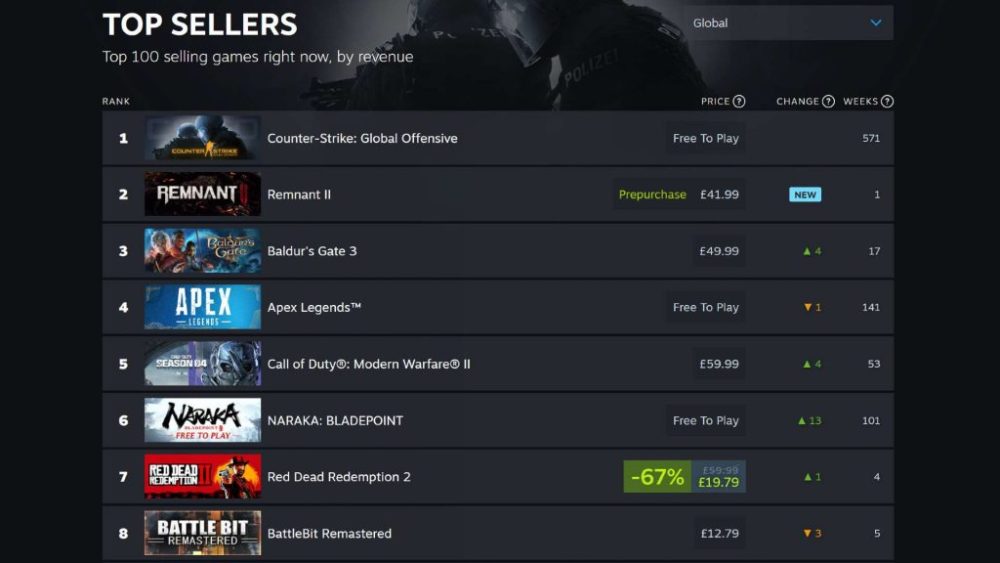1000x563 pixels.
Task: Click the Red Dead Redemption 2 title text
Action: (x=339, y=477)
